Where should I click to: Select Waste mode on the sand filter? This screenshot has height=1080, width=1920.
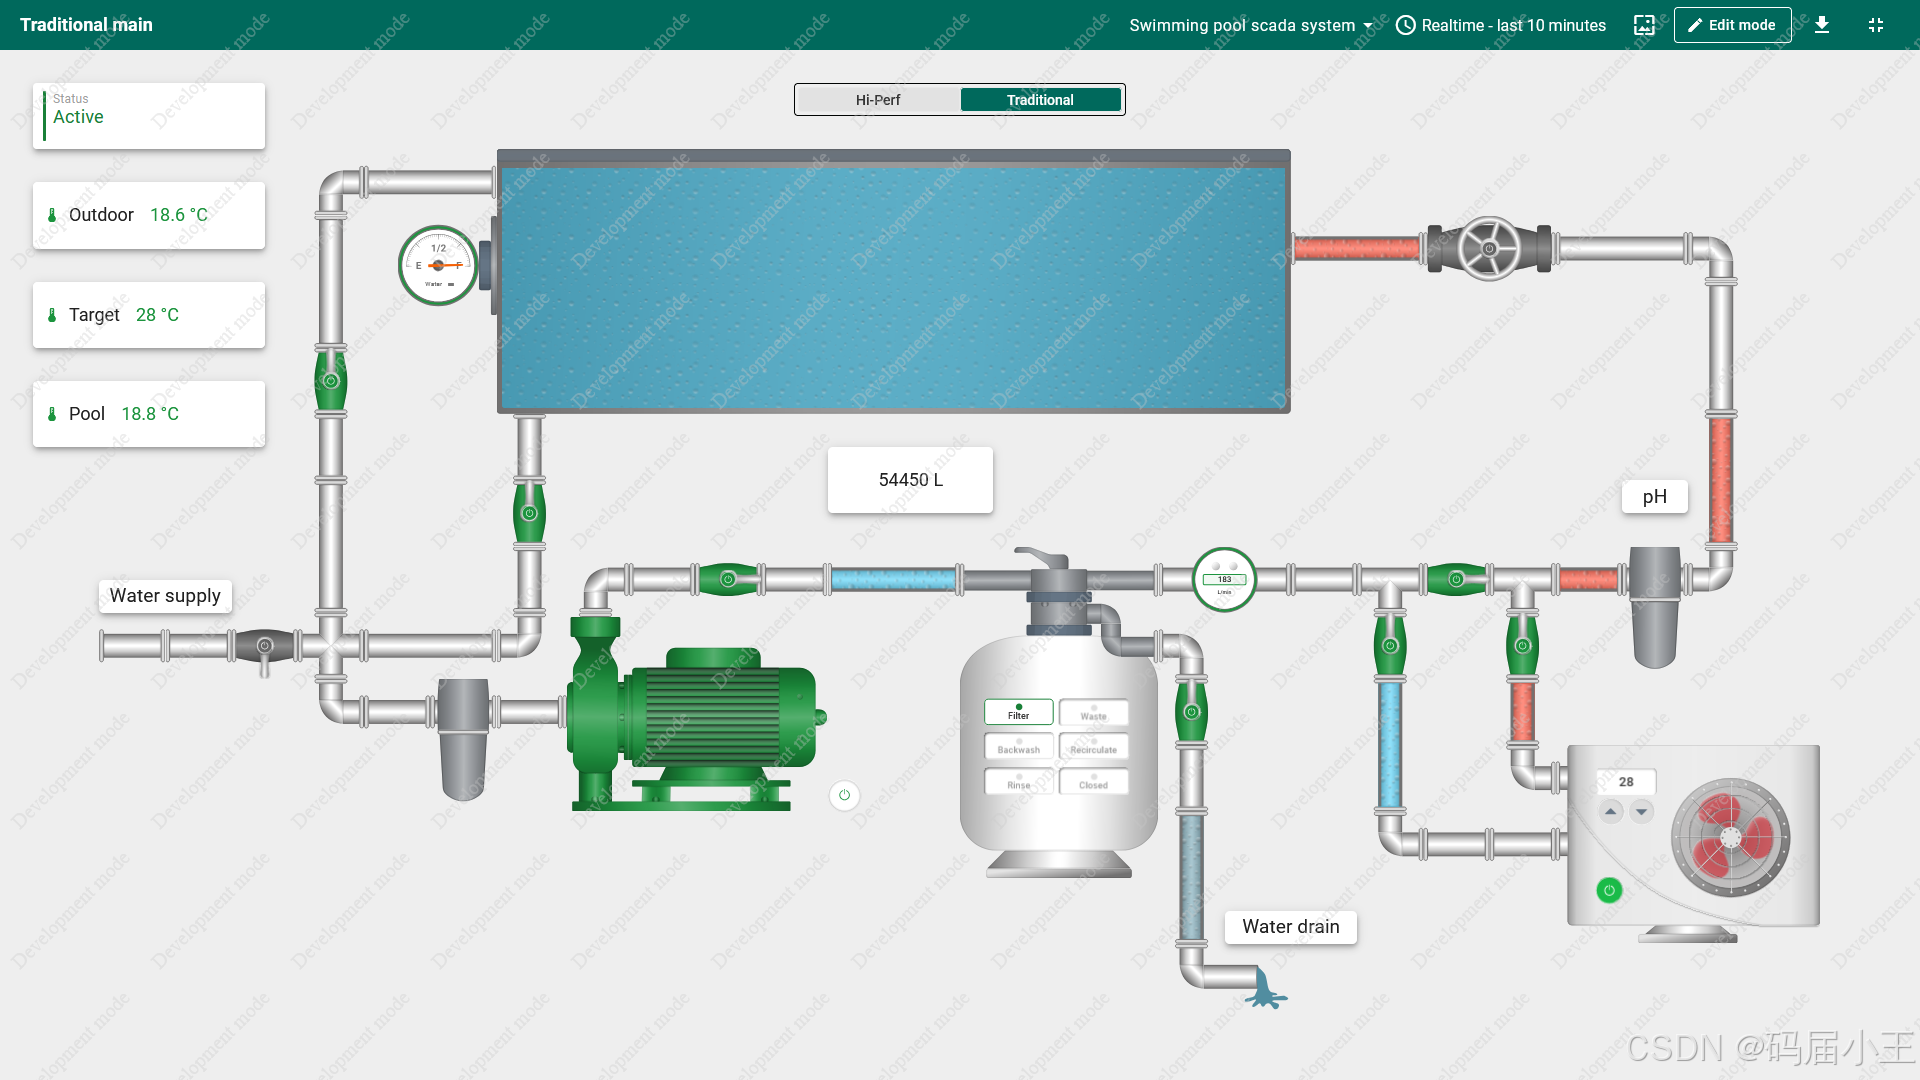pos(1093,713)
